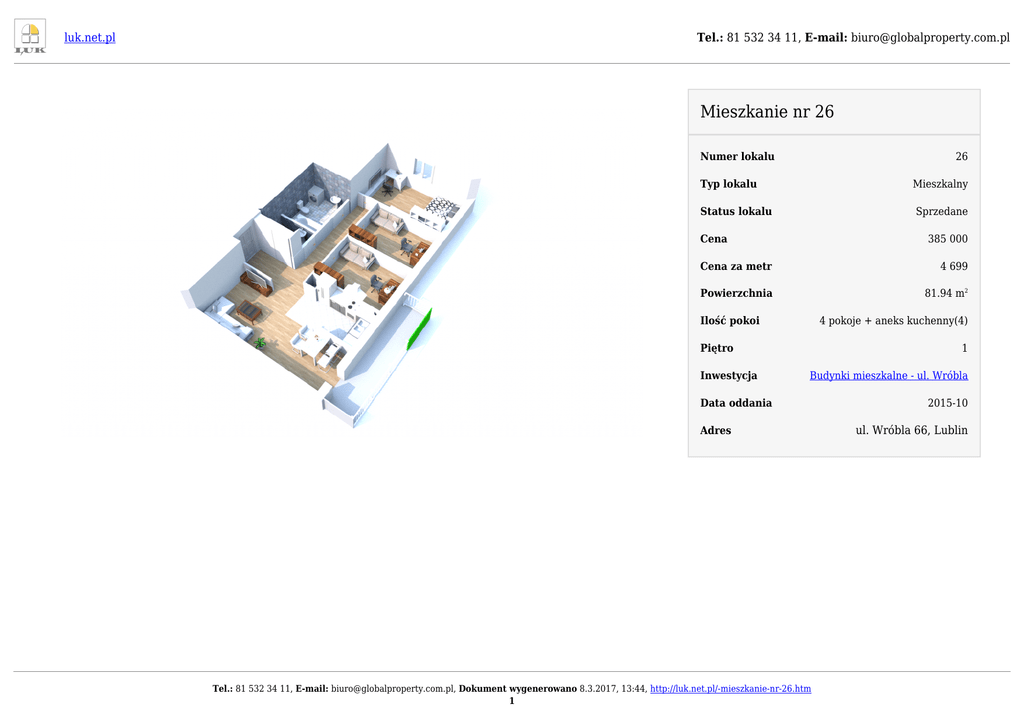Select the 'Numer lokalu' row label
This screenshot has width=1024, height=725.
(x=737, y=157)
